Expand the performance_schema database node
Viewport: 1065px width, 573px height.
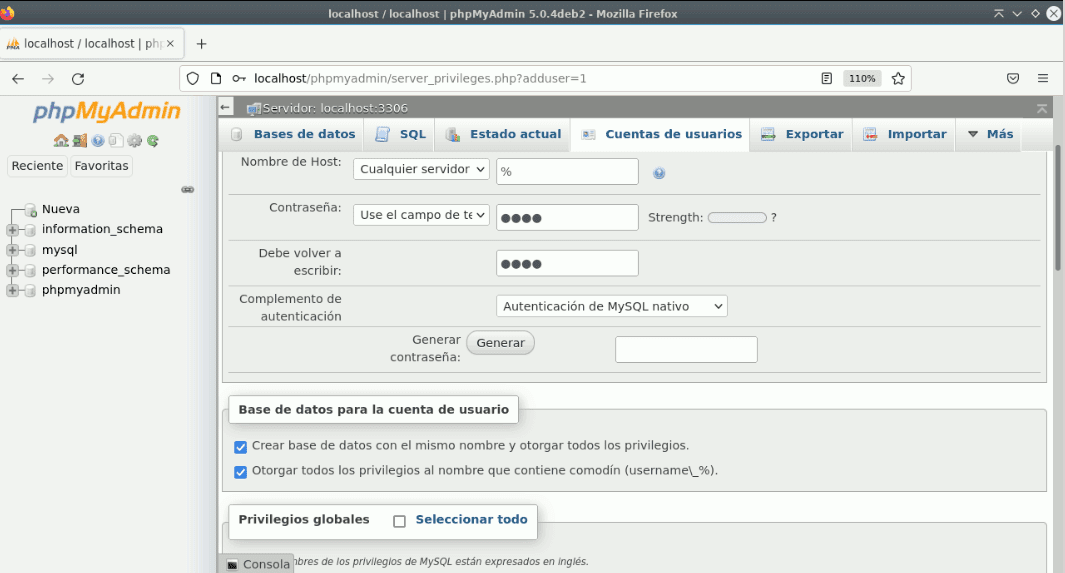coord(12,270)
